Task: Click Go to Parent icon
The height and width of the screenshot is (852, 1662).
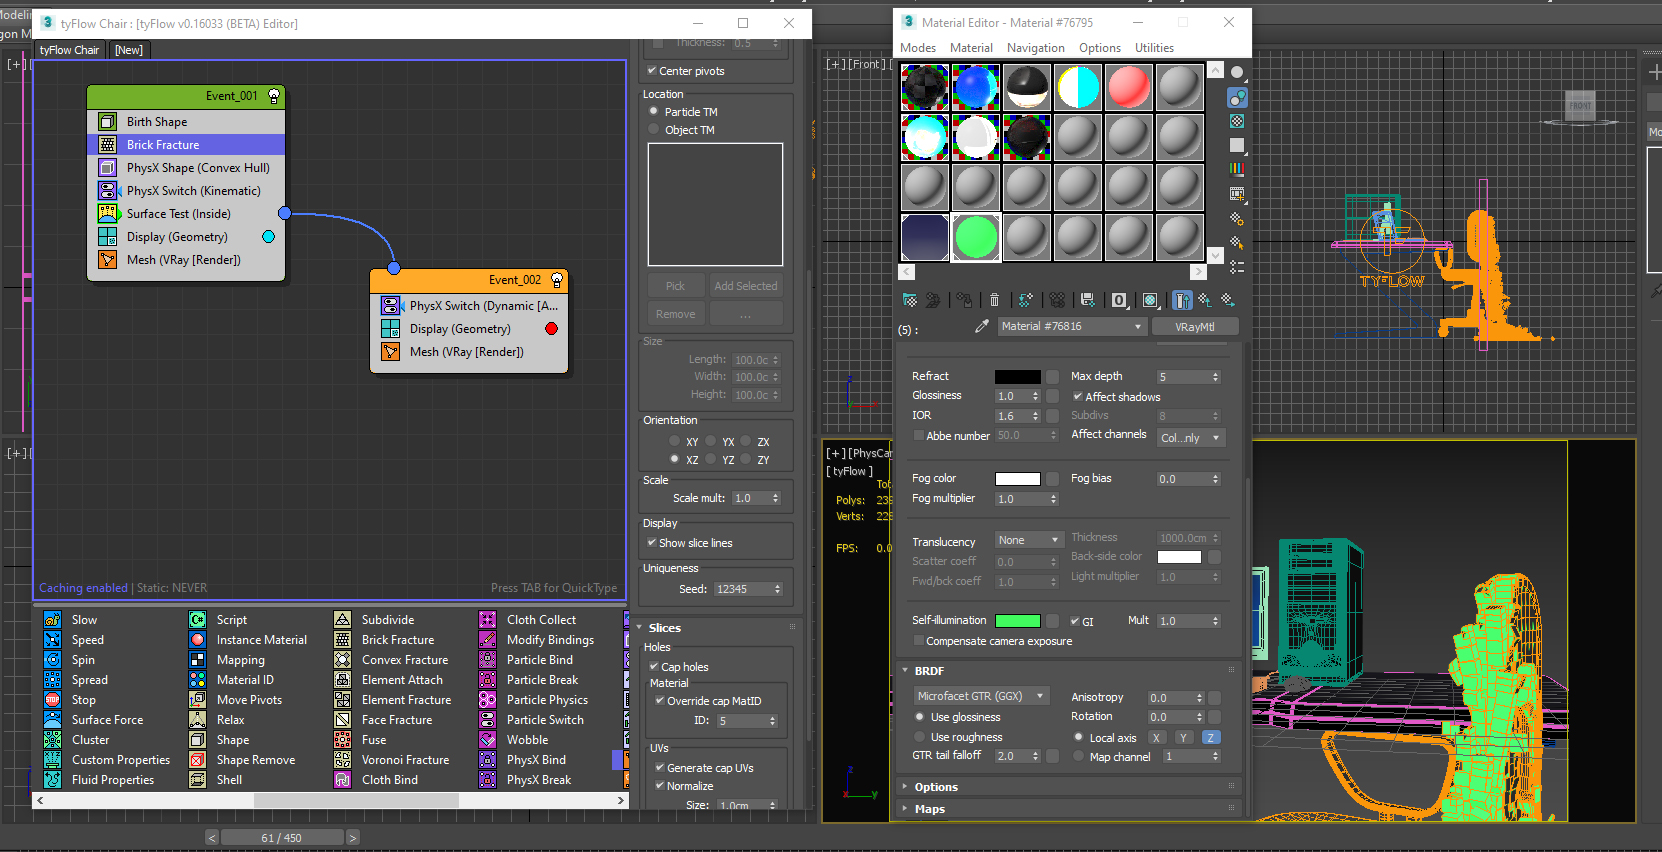Action: pyautogui.click(x=1205, y=300)
